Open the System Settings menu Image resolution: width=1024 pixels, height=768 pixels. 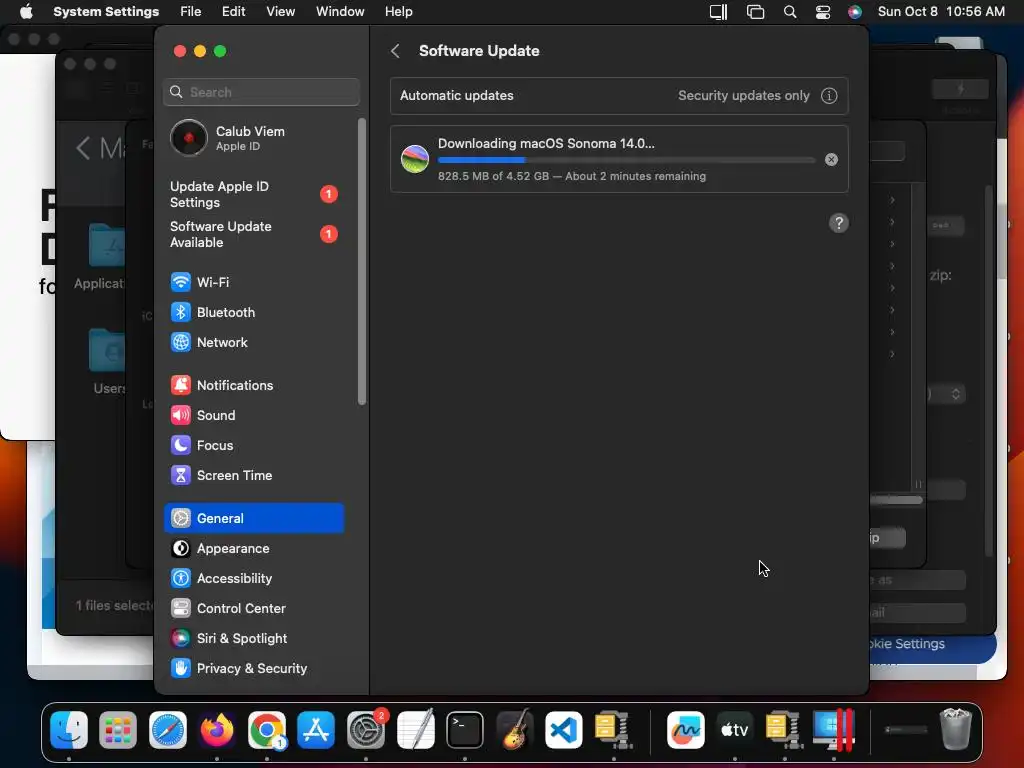[x=106, y=12]
